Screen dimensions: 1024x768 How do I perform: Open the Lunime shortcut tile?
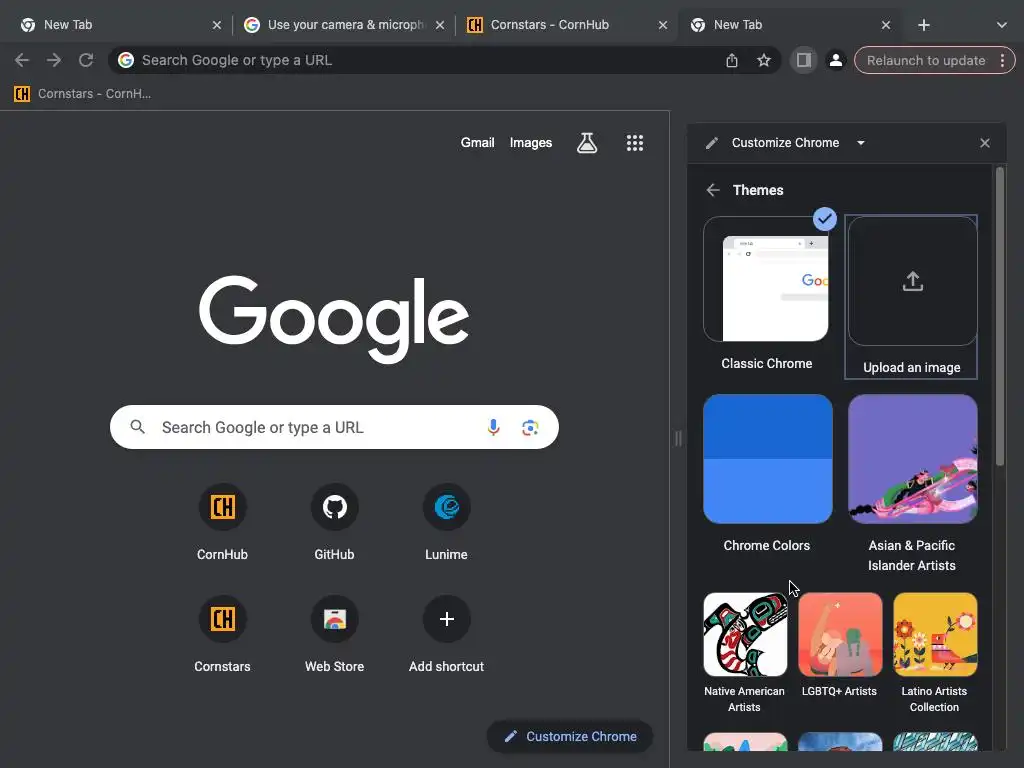click(447, 522)
